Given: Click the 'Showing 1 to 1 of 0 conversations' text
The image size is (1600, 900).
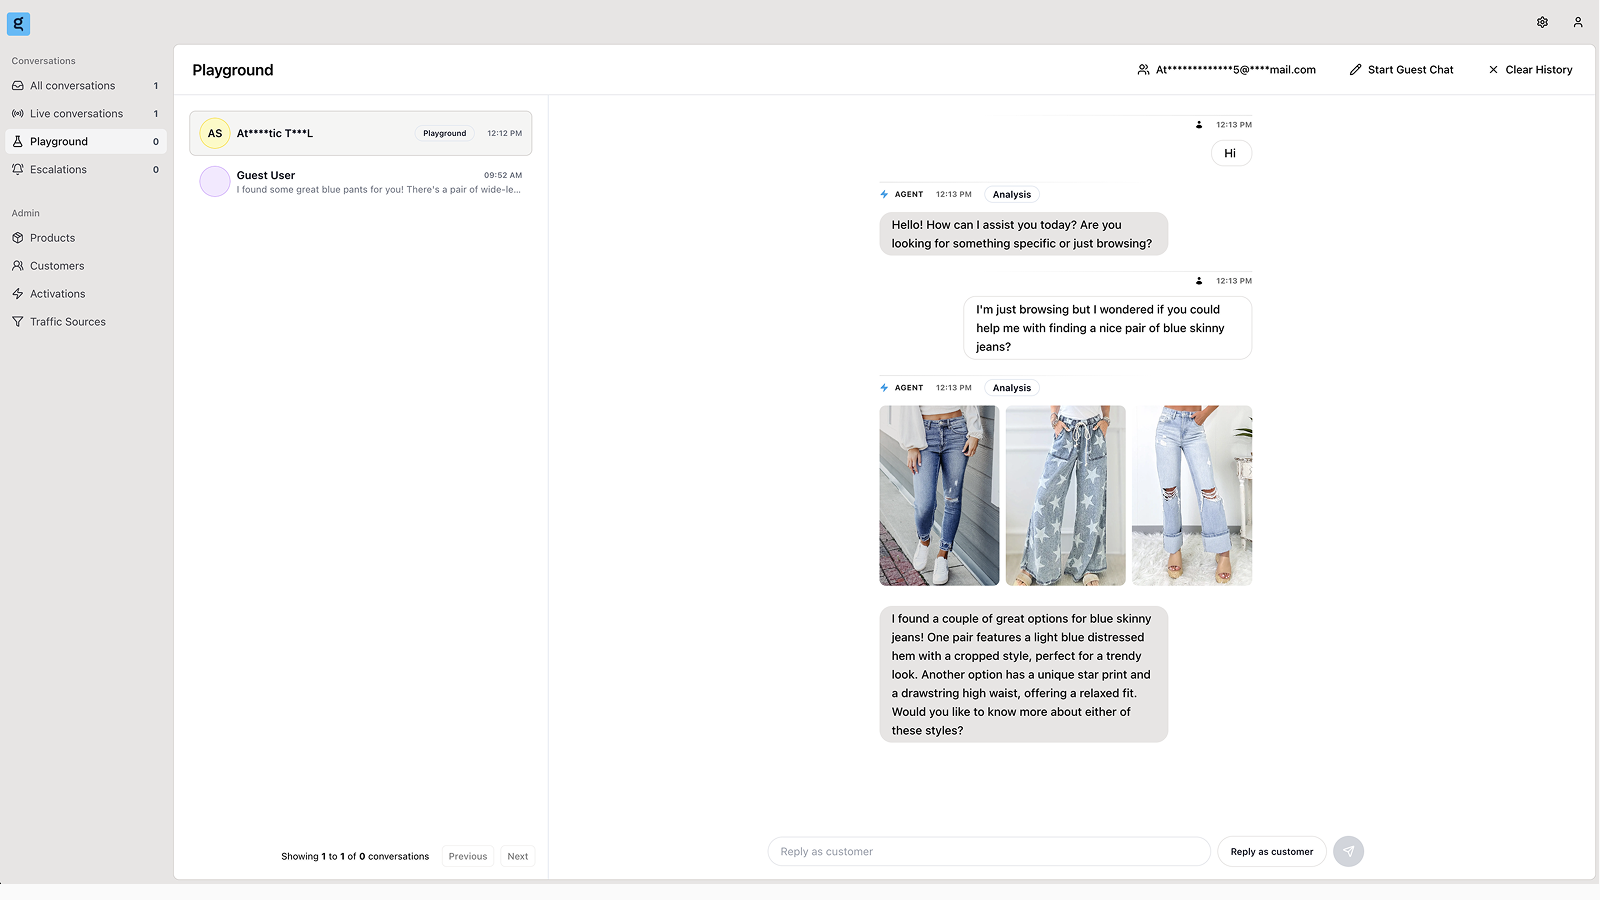Looking at the screenshot, I should (355, 856).
